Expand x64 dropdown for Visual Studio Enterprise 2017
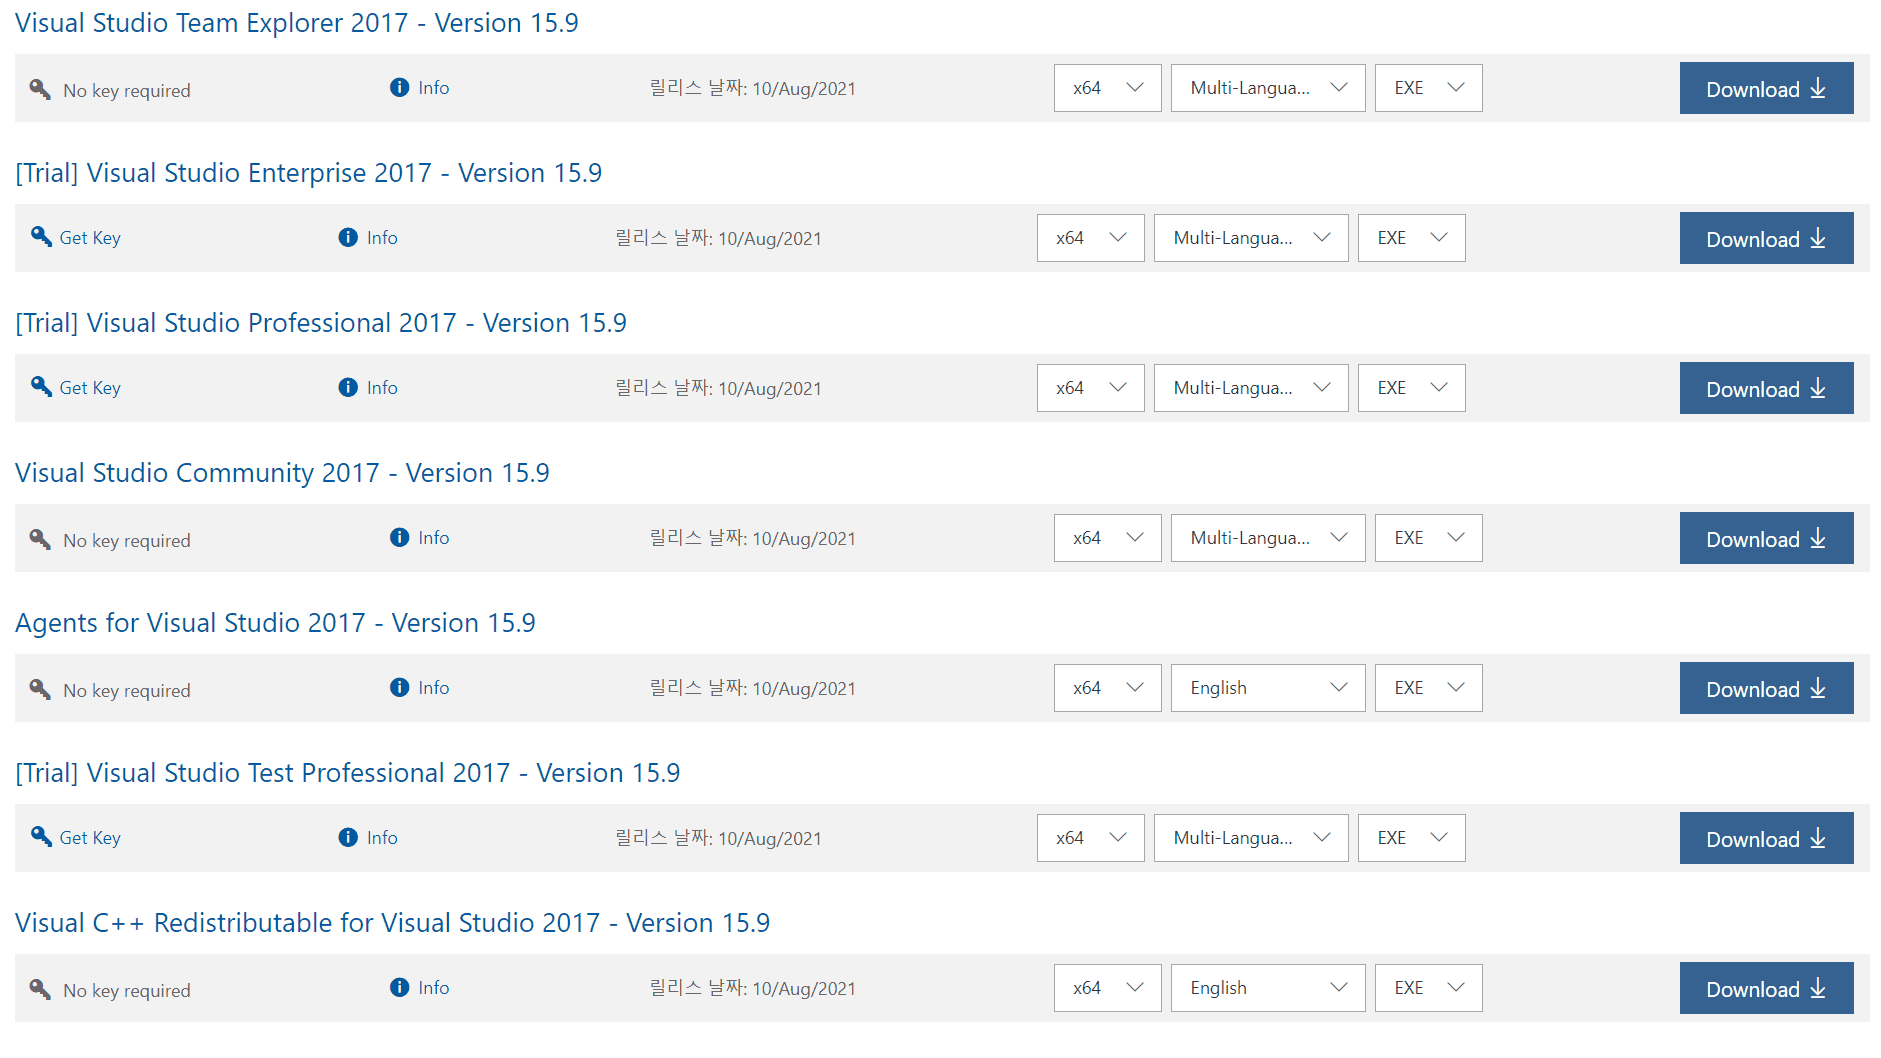The height and width of the screenshot is (1058, 1881). click(x=1090, y=238)
